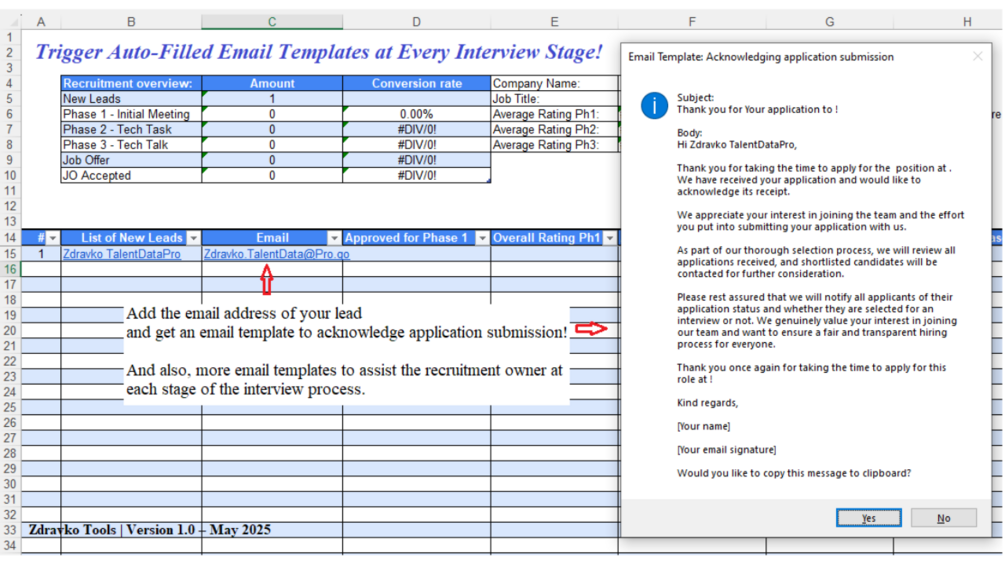1005x565 pixels.
Task: Click the '[Your name]' placeholder text
Action: tap(704, 426)
